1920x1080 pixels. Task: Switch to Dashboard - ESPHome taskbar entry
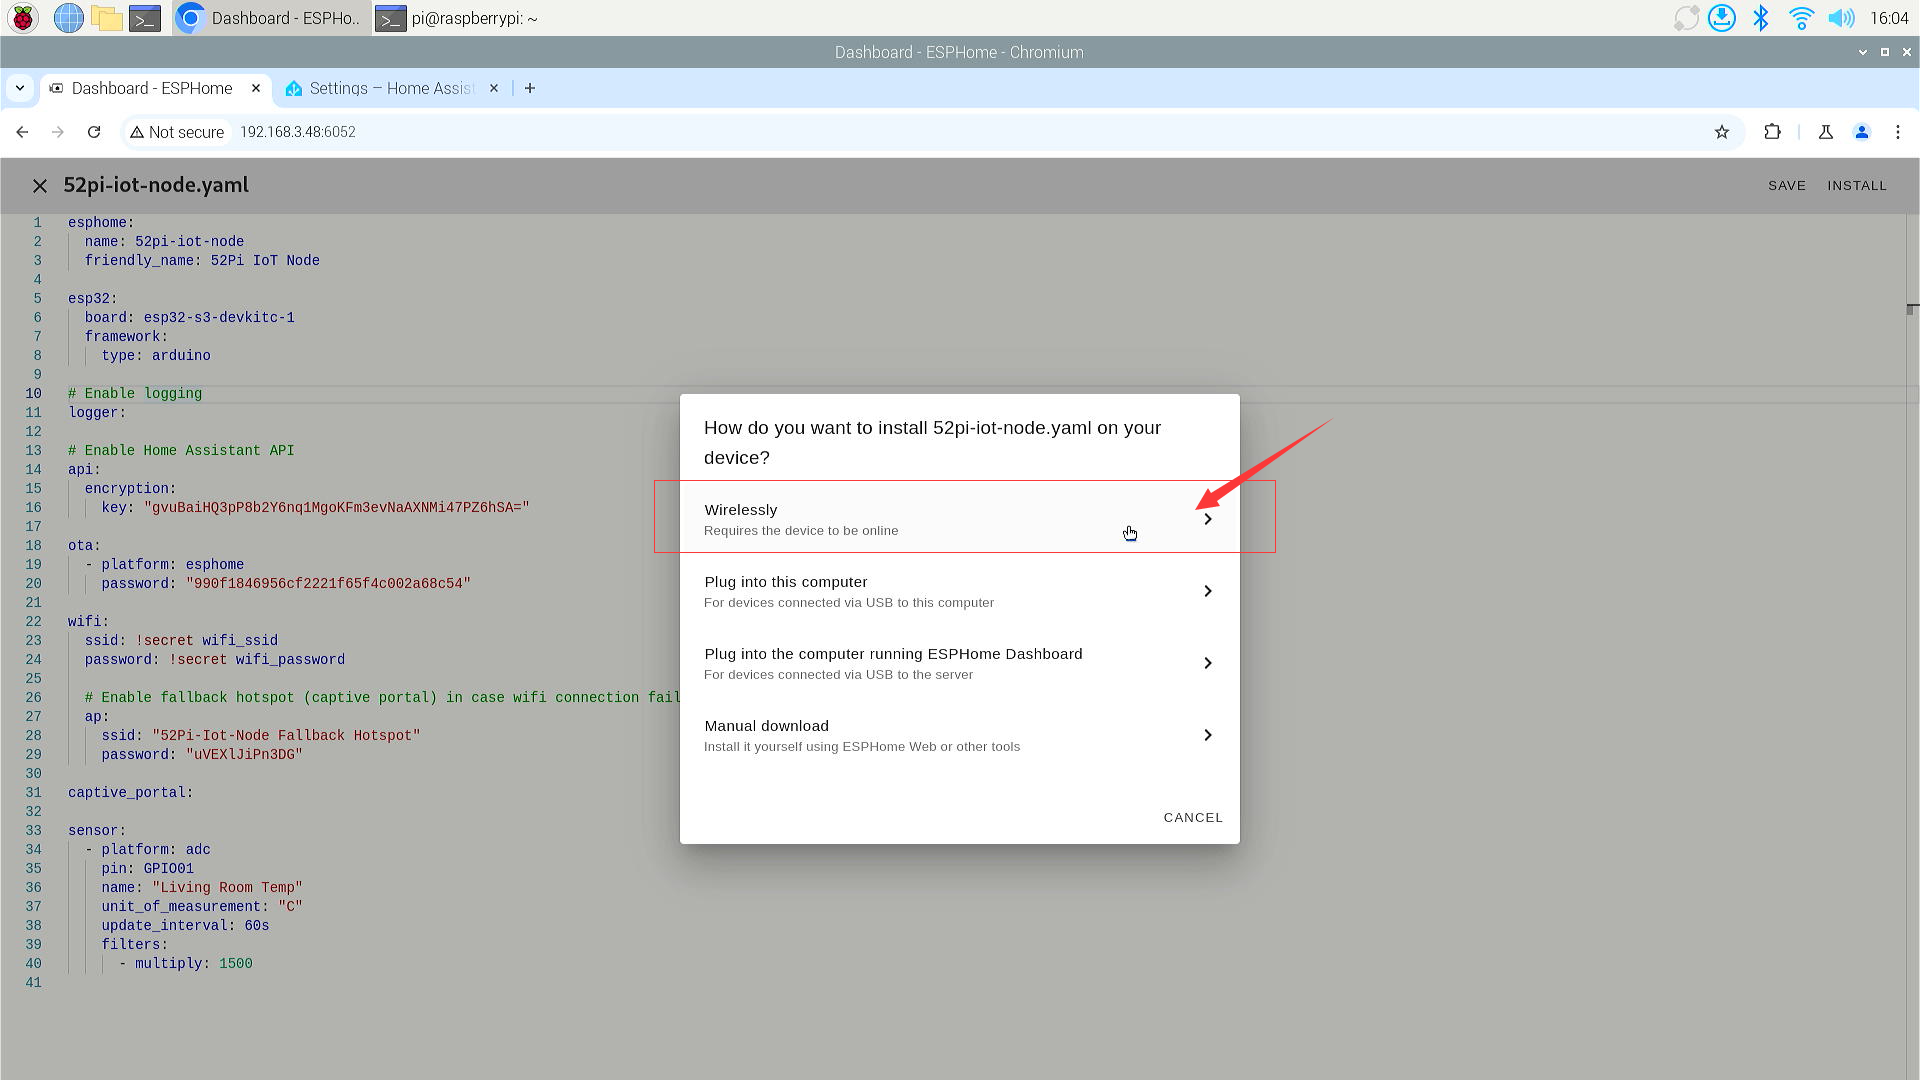point(270,18)
